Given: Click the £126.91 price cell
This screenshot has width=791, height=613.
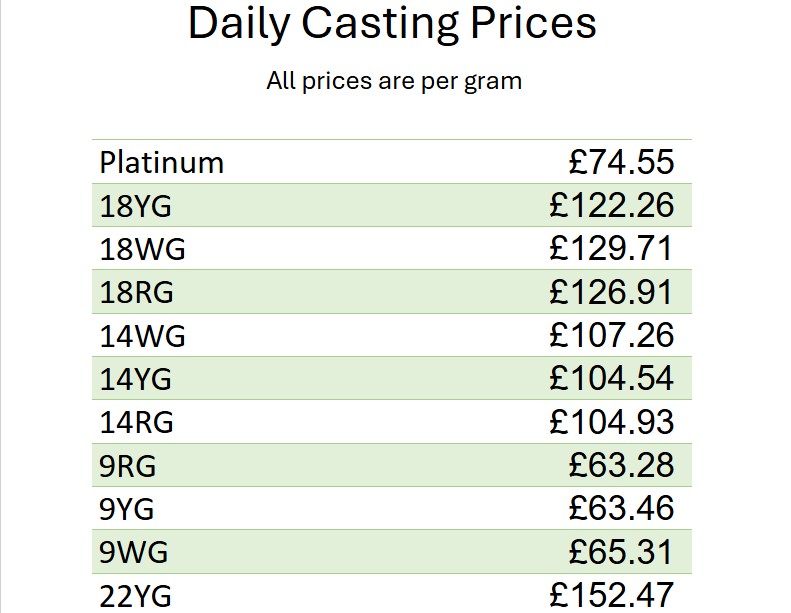Looking at the screenshot, I should [612, 292].
